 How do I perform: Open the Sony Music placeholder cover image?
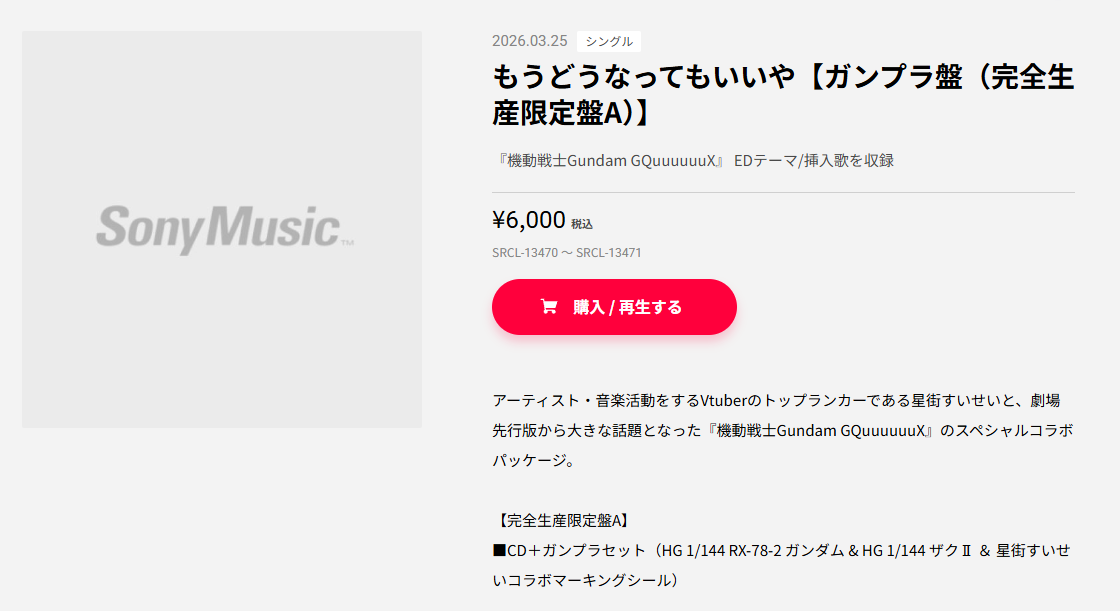point(222,229)
